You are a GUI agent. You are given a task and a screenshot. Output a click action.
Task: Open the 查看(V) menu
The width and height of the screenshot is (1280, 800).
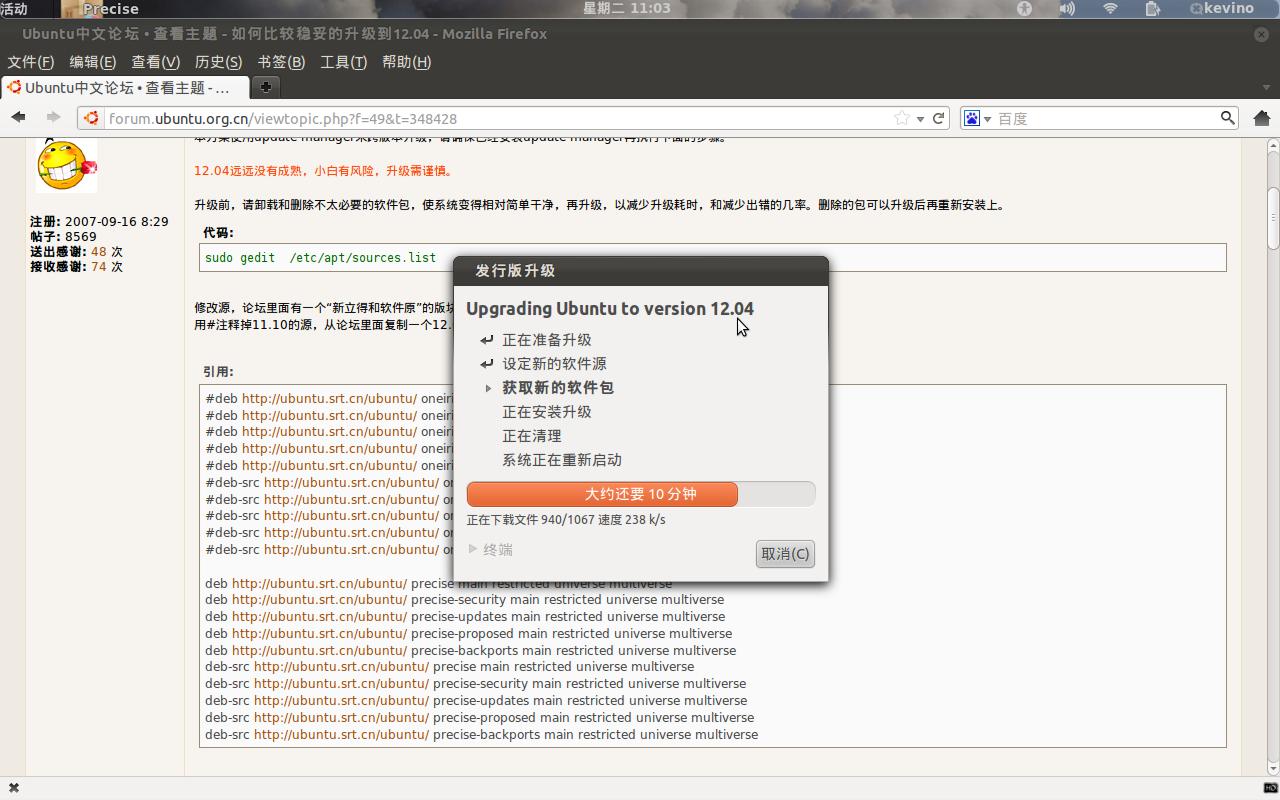pos(156,62)
